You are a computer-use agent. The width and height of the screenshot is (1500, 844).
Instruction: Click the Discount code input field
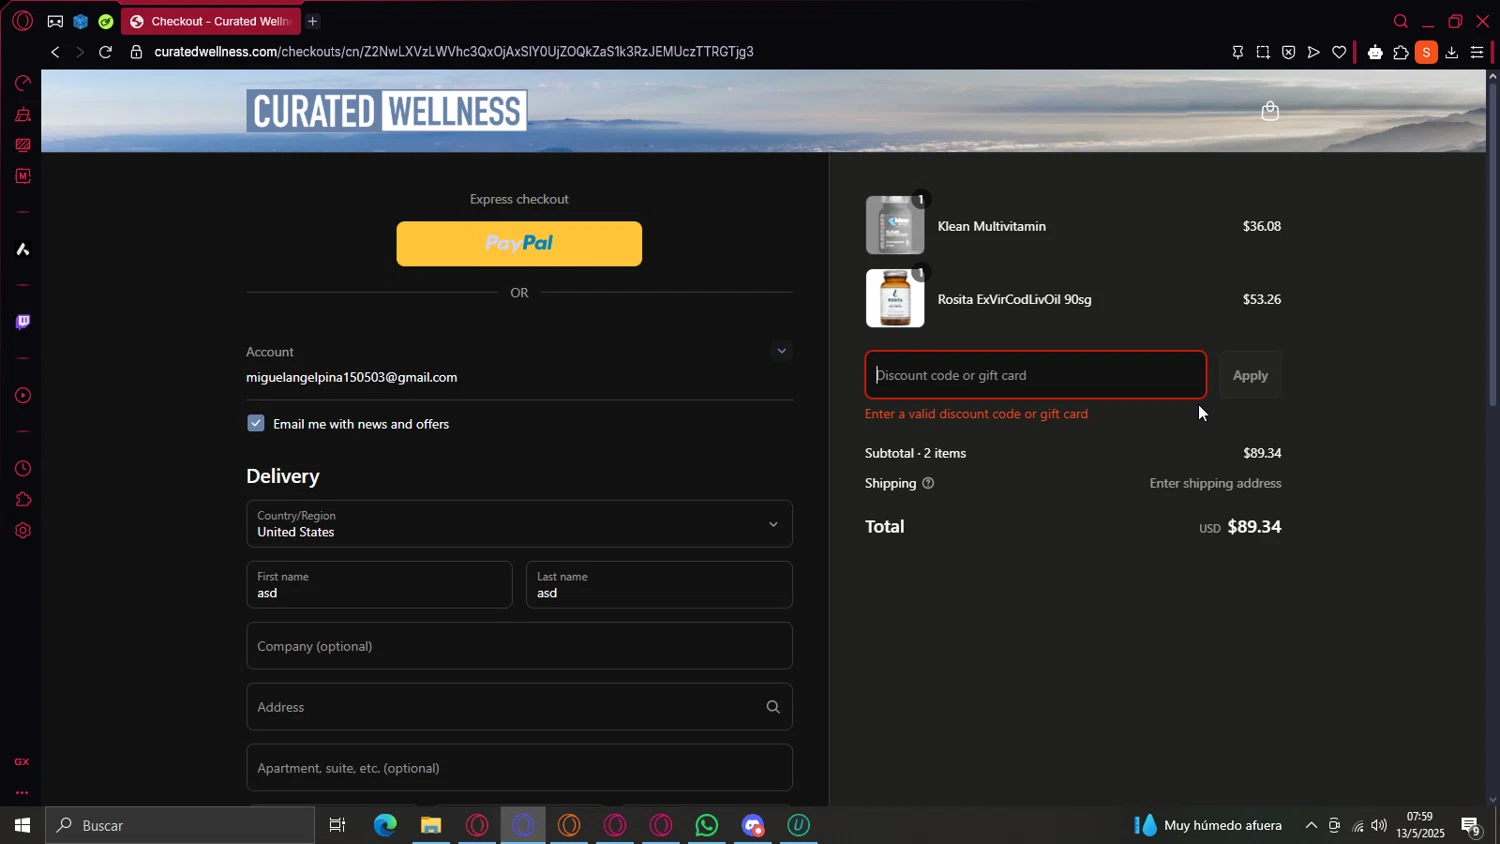(1035, 375)
